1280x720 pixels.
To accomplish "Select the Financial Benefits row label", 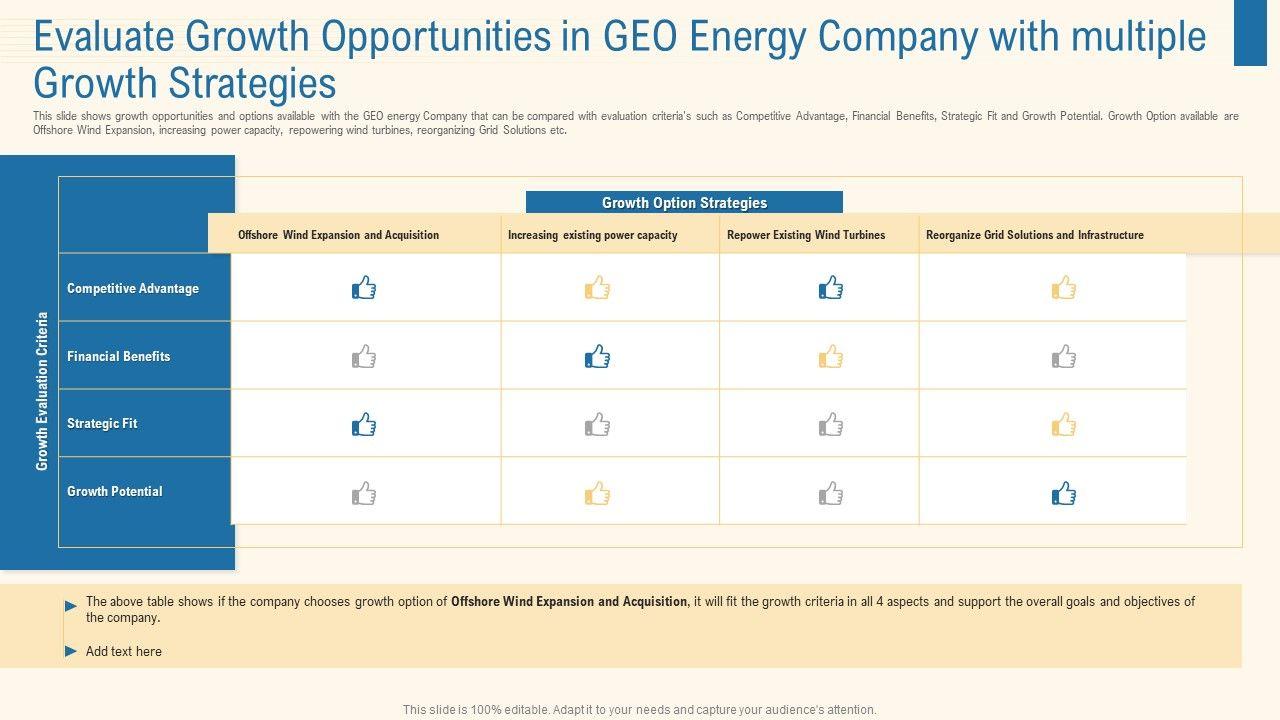I will tap(119, 356).
